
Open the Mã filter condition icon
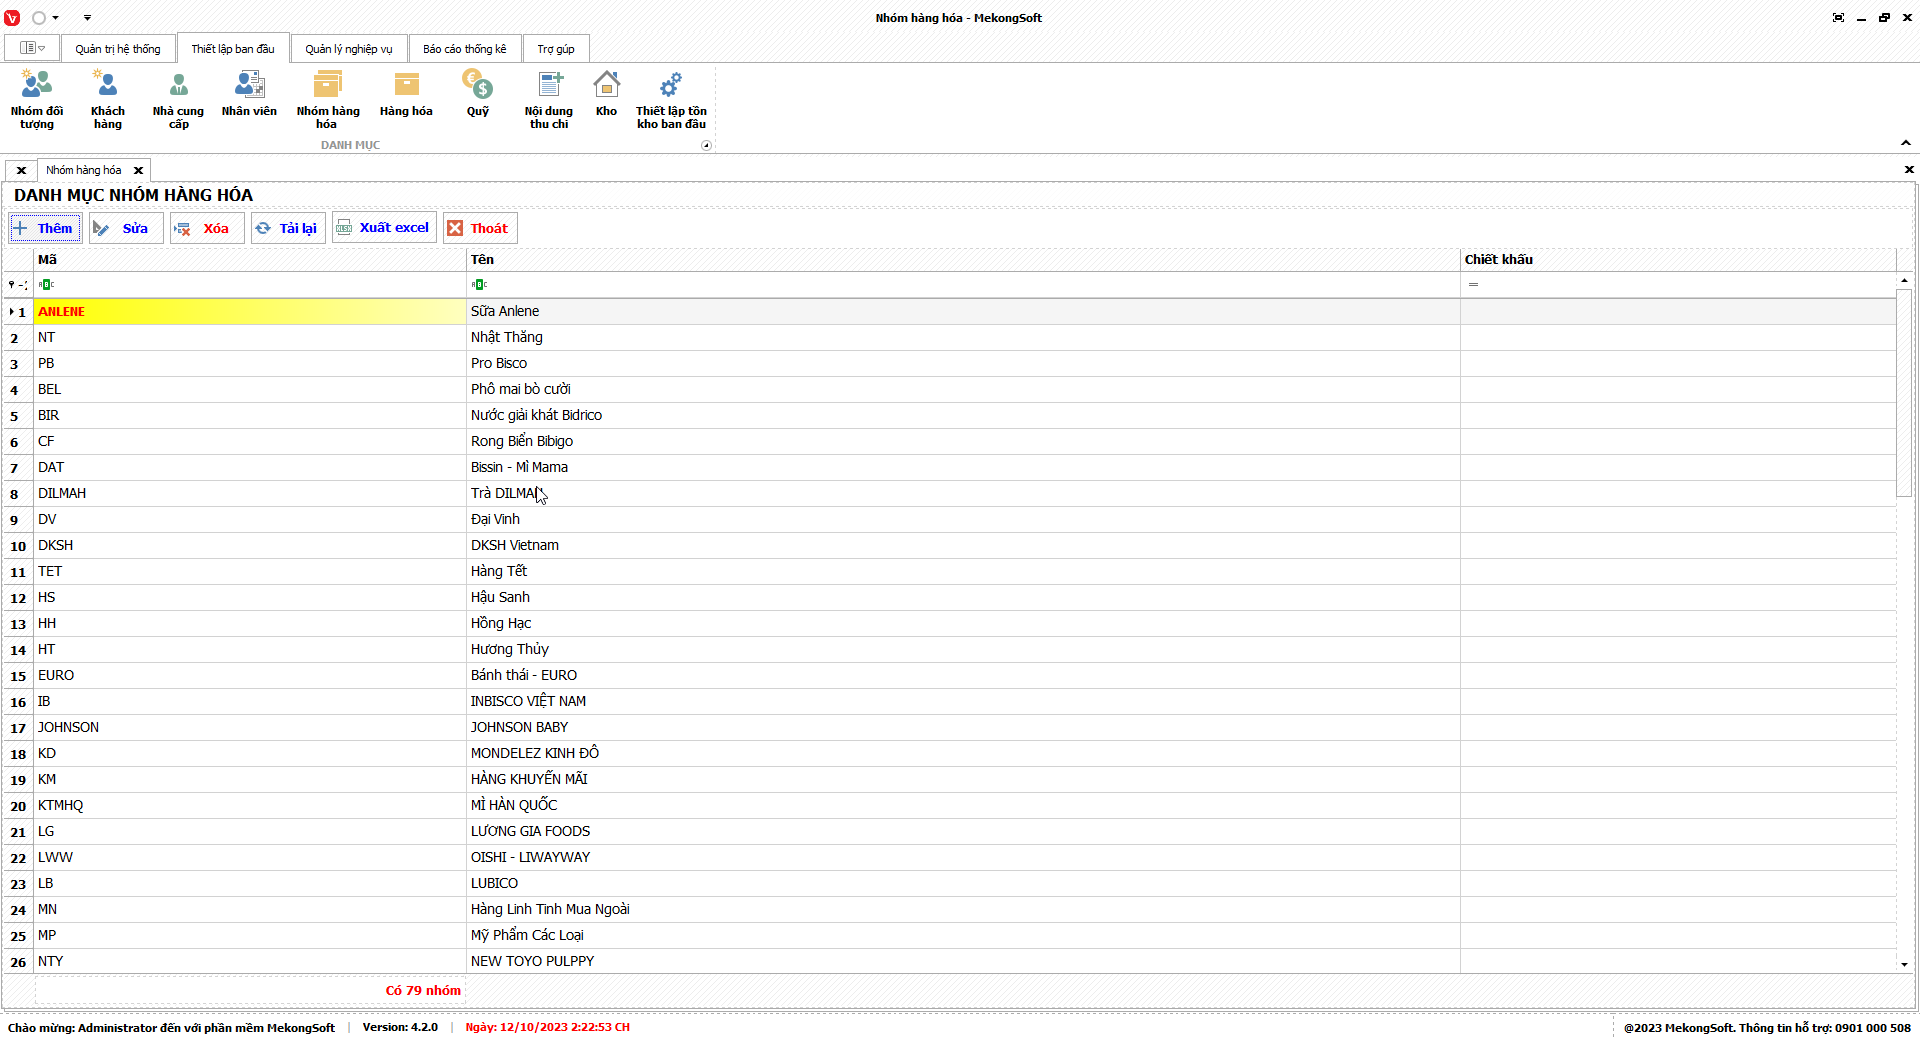tap(46, 285)
